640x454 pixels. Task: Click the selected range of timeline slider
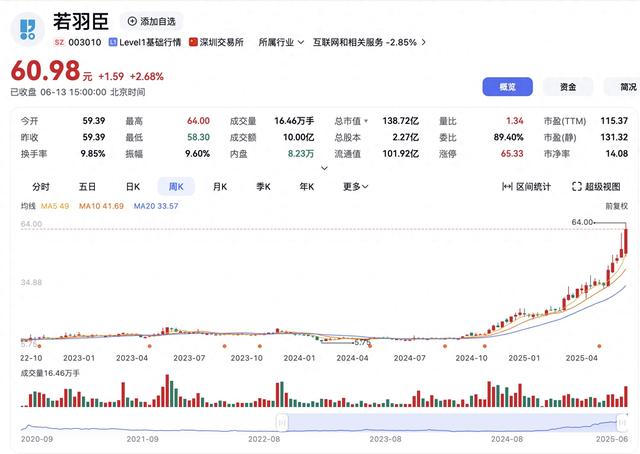[452, 423]
